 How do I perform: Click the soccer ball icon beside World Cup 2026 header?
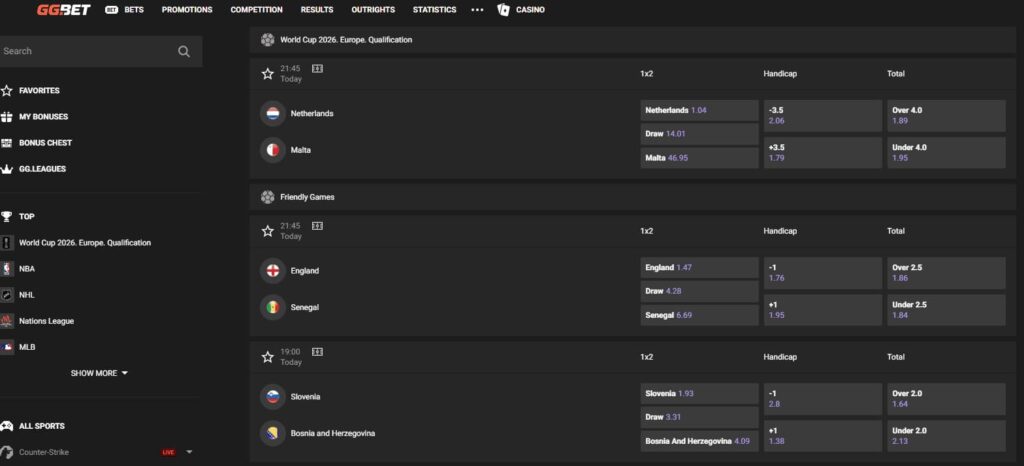pos(267,40)
